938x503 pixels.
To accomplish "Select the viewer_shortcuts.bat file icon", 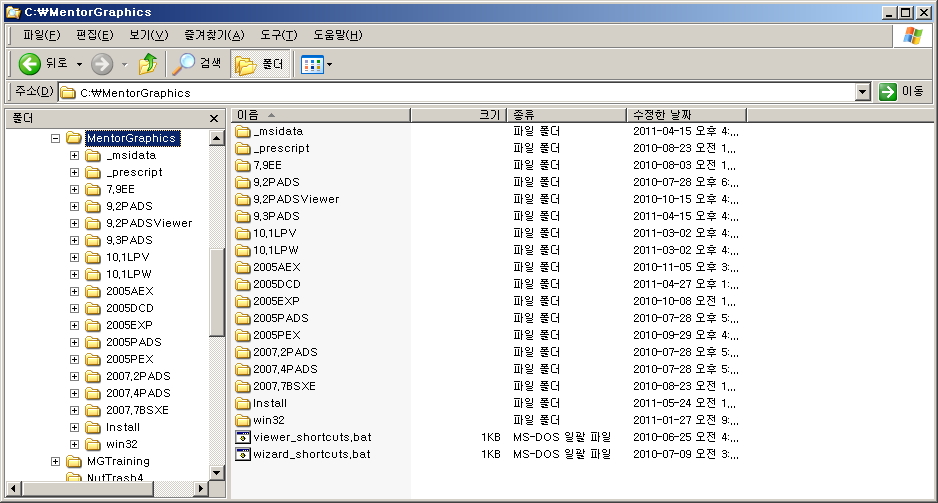I will coord(242,437).
